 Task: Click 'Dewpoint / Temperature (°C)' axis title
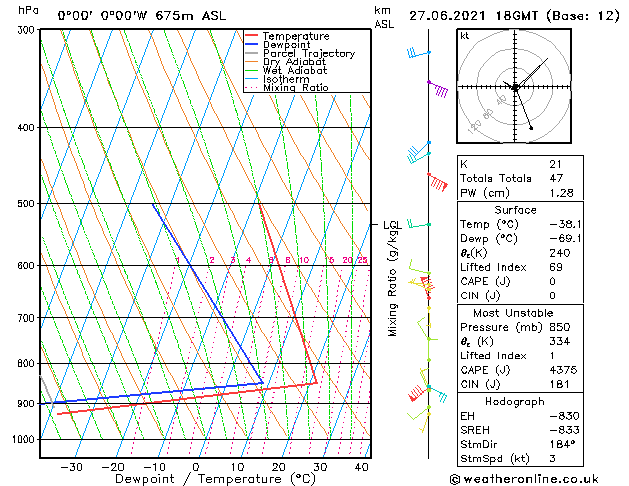[x=215, y=479]
